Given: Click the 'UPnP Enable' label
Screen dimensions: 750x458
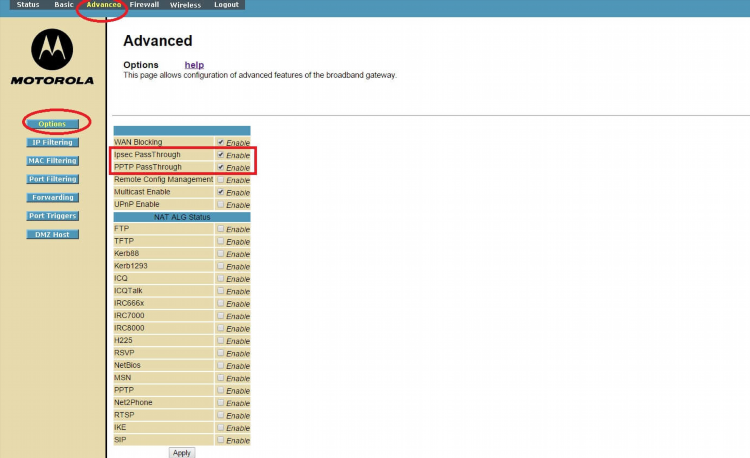Looking at the screenshot, I should coord(137,204).
